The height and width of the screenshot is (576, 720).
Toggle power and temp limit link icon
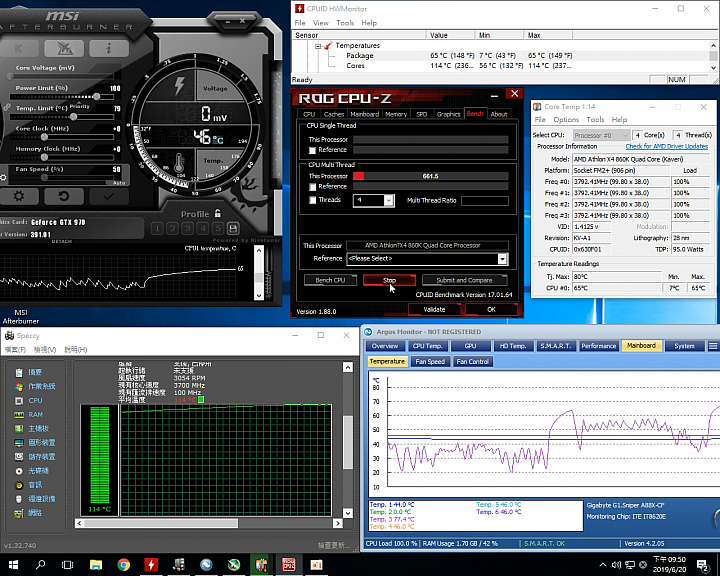coord(6,107)
